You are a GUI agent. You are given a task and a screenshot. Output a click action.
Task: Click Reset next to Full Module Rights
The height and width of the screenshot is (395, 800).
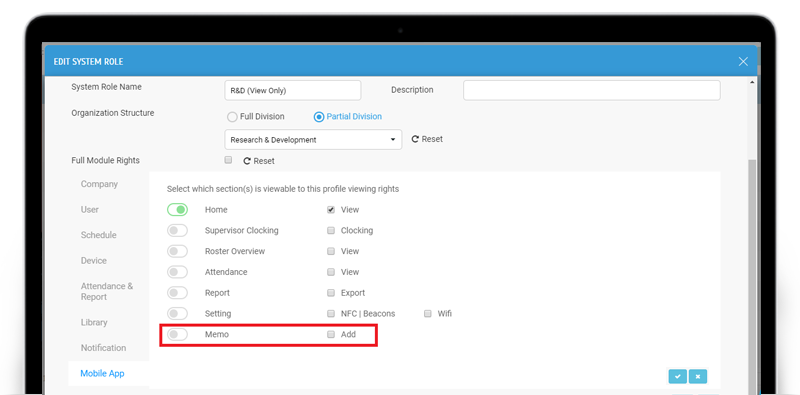(259, 161)
